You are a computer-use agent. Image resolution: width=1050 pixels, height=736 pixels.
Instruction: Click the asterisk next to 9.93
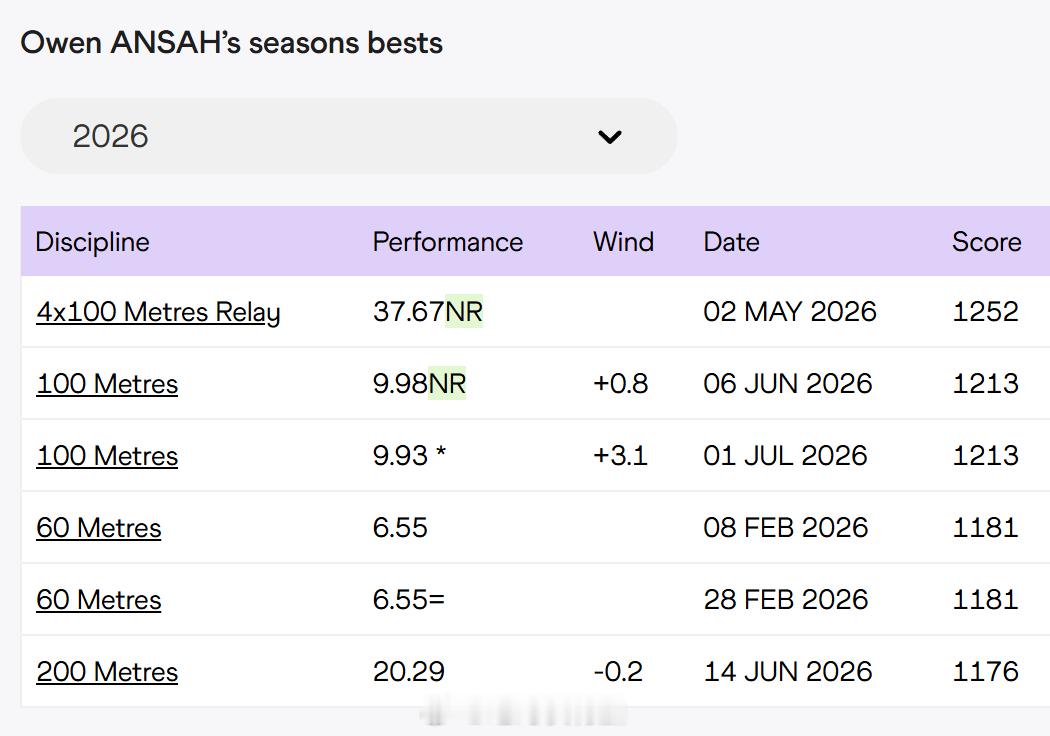pos(441,453)
